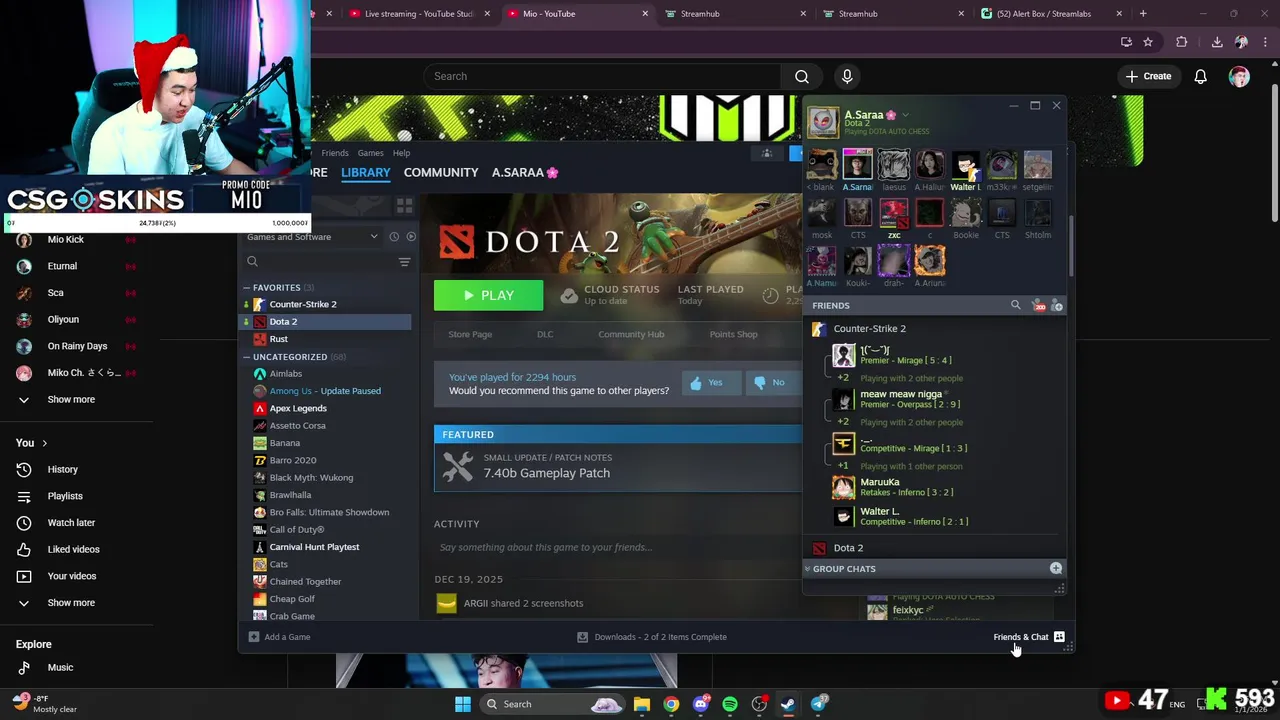The height and width of the screenshot is (720, 1280).
Task: Open the Dota 2 DLC link
Action: coord(545,334)
